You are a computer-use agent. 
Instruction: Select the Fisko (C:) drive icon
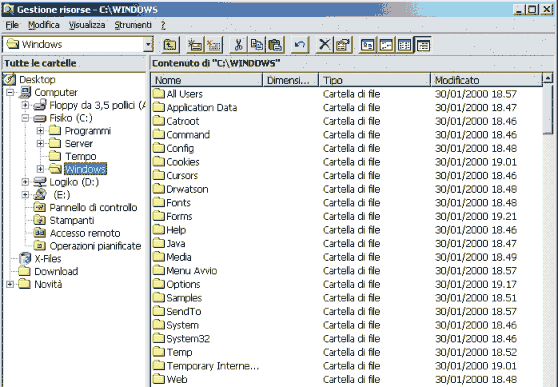point(40,118)
